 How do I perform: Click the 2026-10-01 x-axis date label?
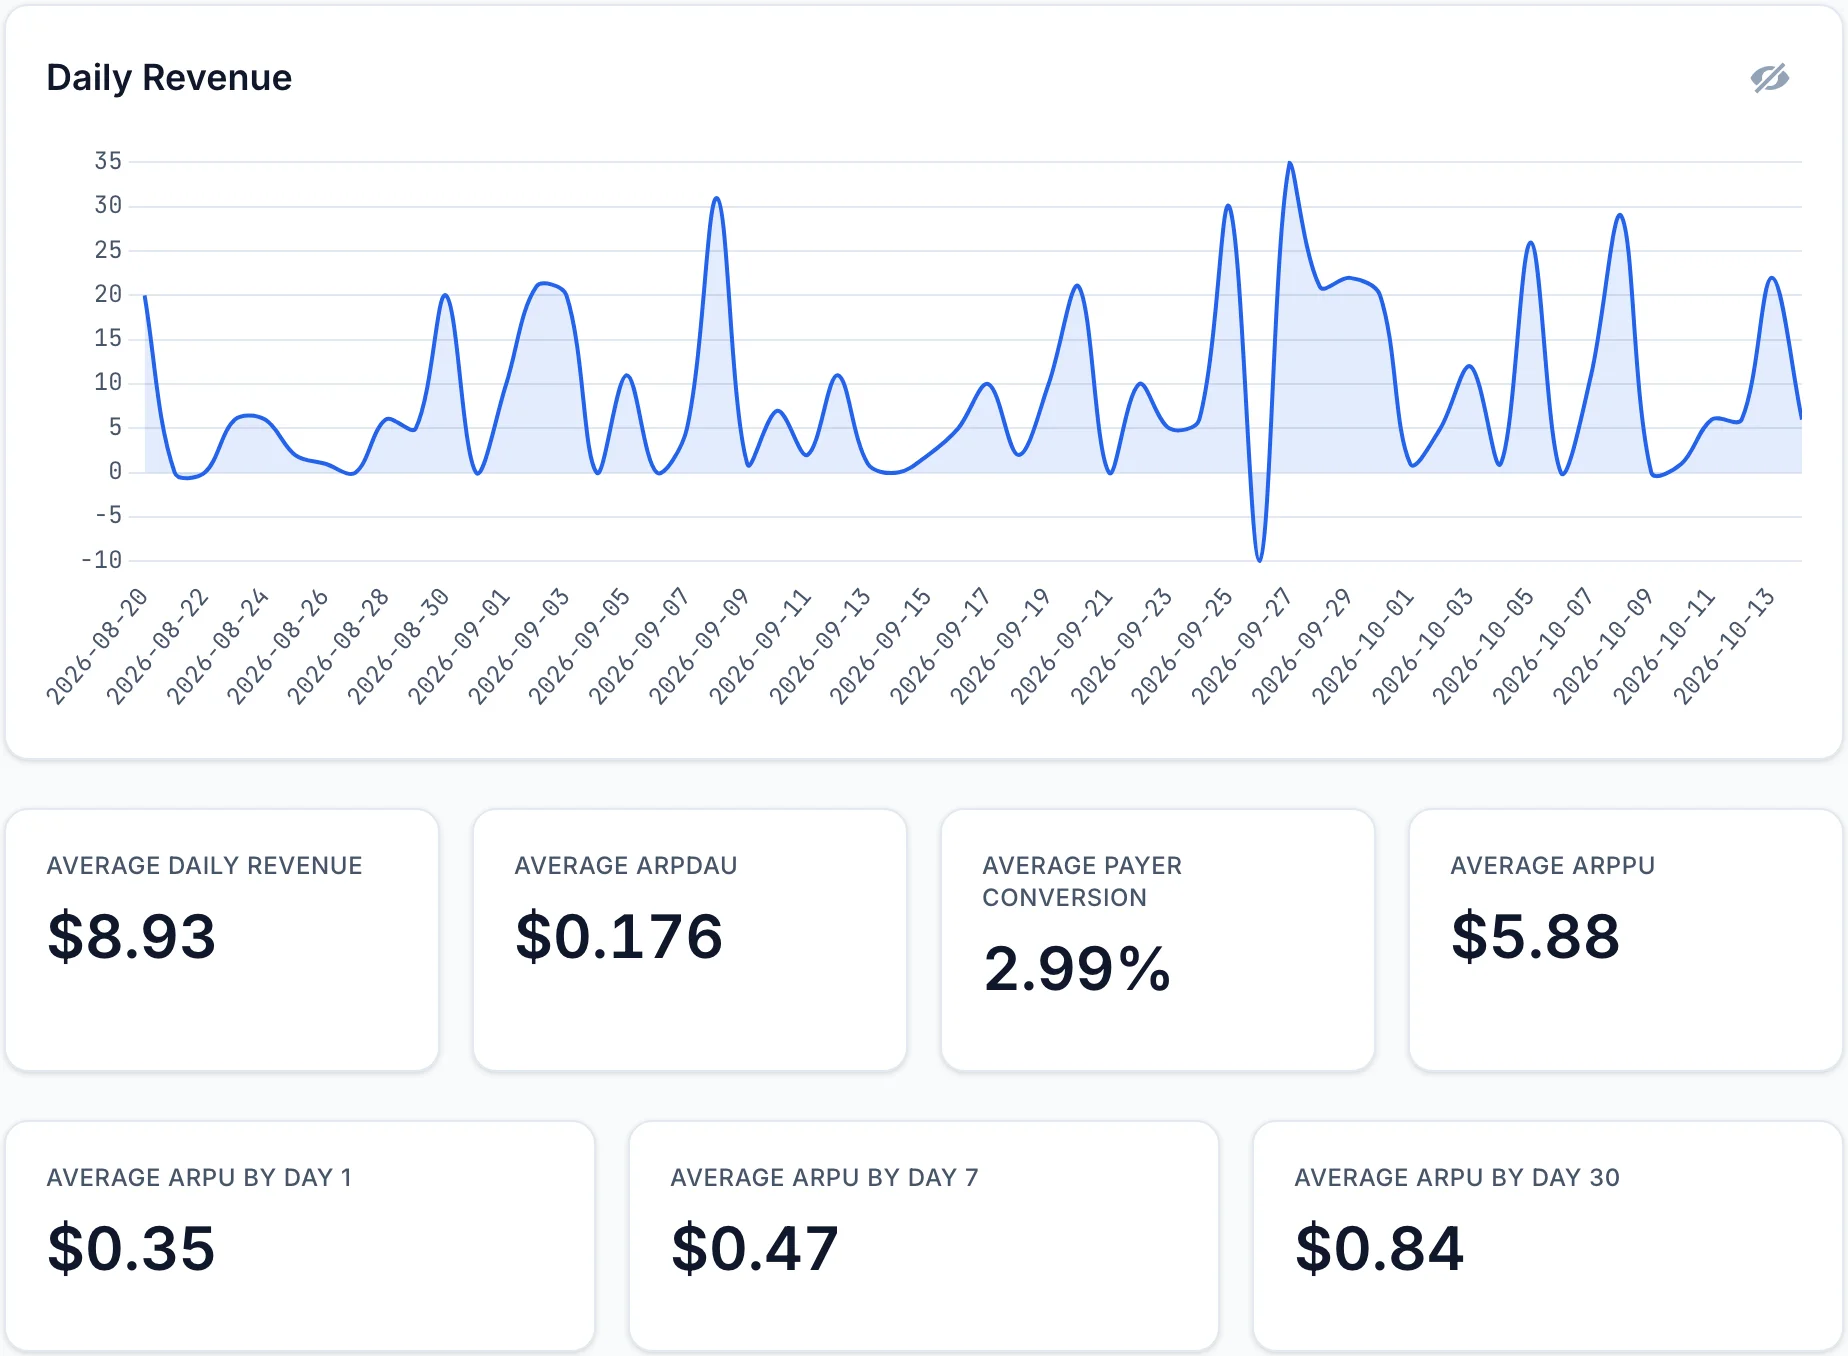[x=1362, y=647]
